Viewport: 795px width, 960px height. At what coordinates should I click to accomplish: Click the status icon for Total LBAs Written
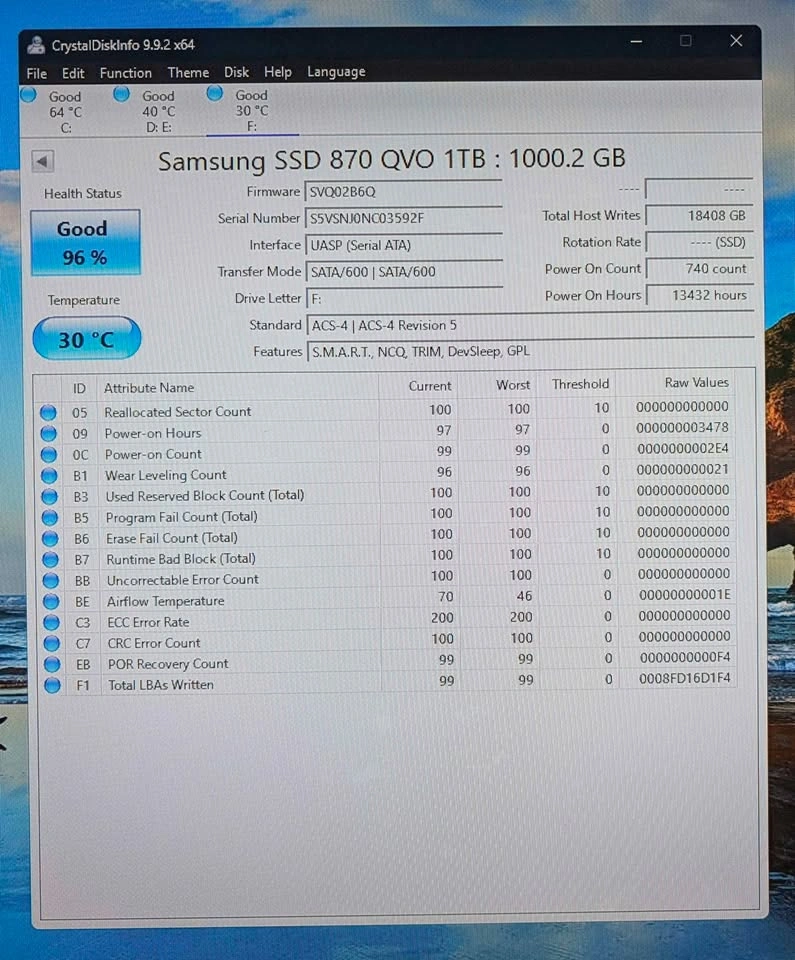point(53,686)
